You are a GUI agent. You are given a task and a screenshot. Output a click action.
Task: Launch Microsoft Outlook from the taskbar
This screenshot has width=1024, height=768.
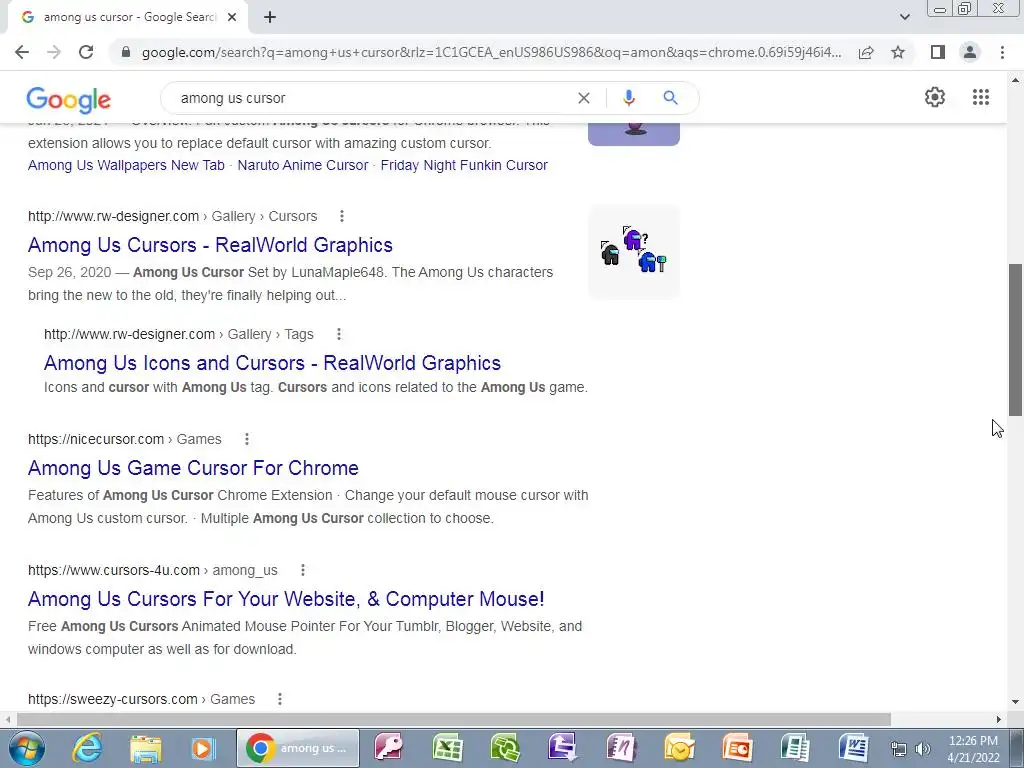tap(679, 748)
